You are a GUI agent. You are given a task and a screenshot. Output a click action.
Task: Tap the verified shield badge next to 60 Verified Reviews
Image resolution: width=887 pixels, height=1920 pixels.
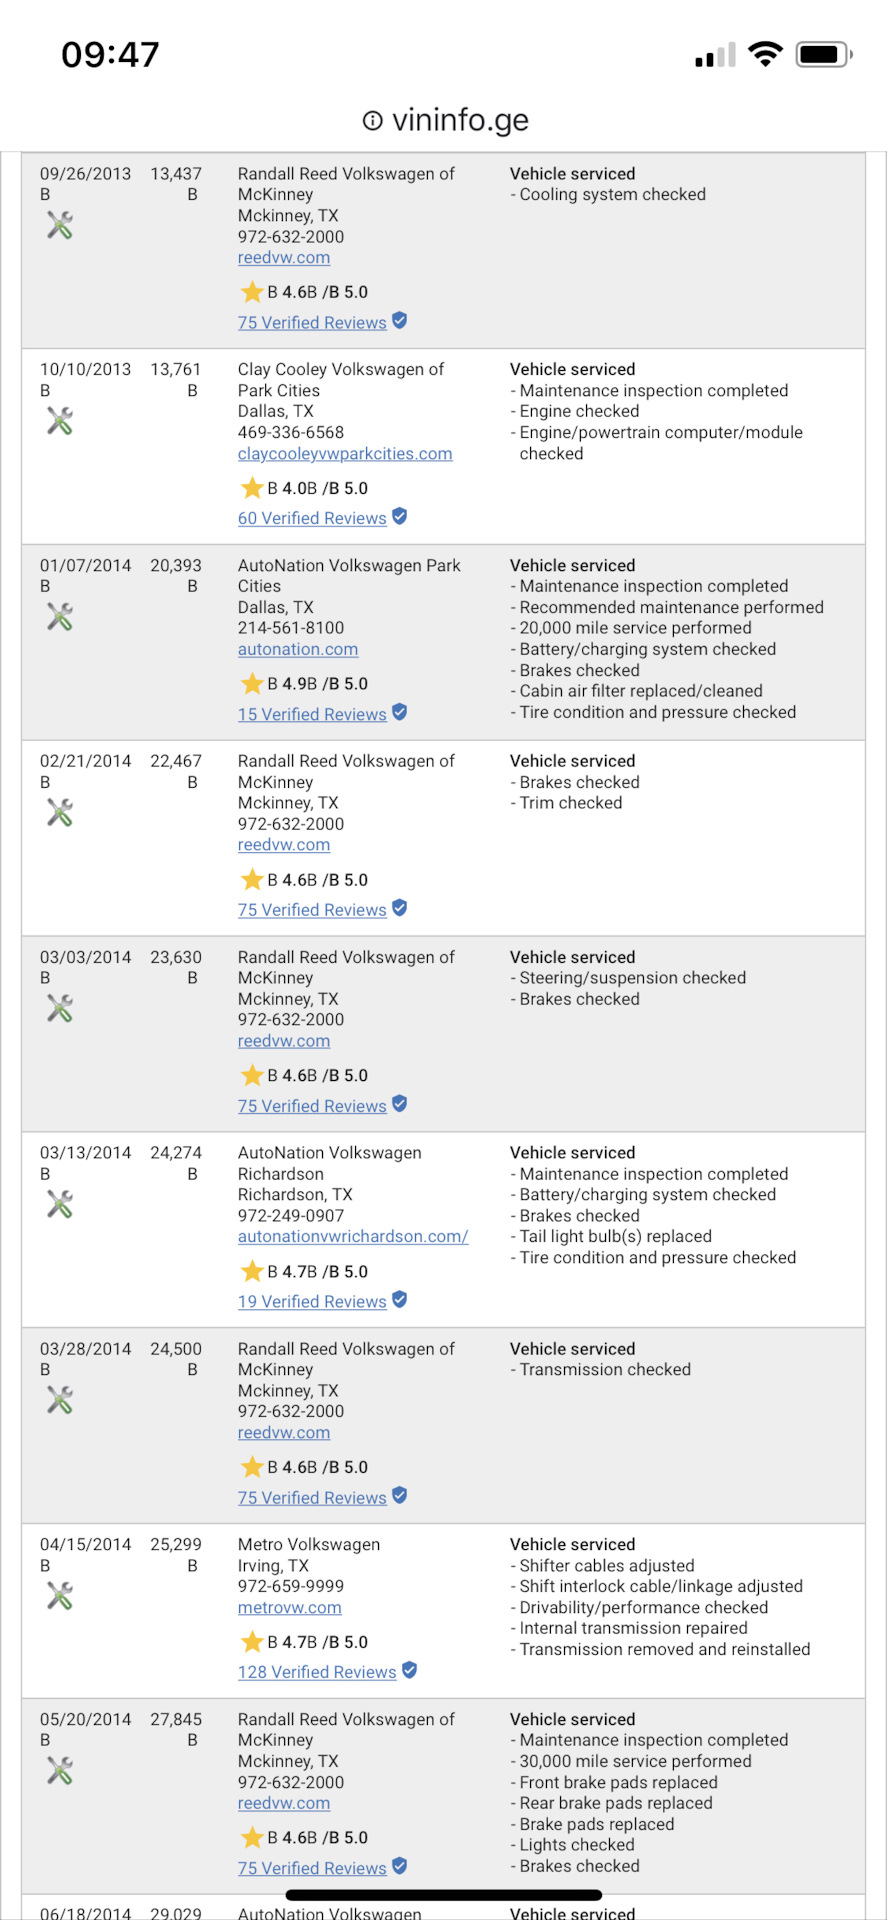click(x=399, y=516)
